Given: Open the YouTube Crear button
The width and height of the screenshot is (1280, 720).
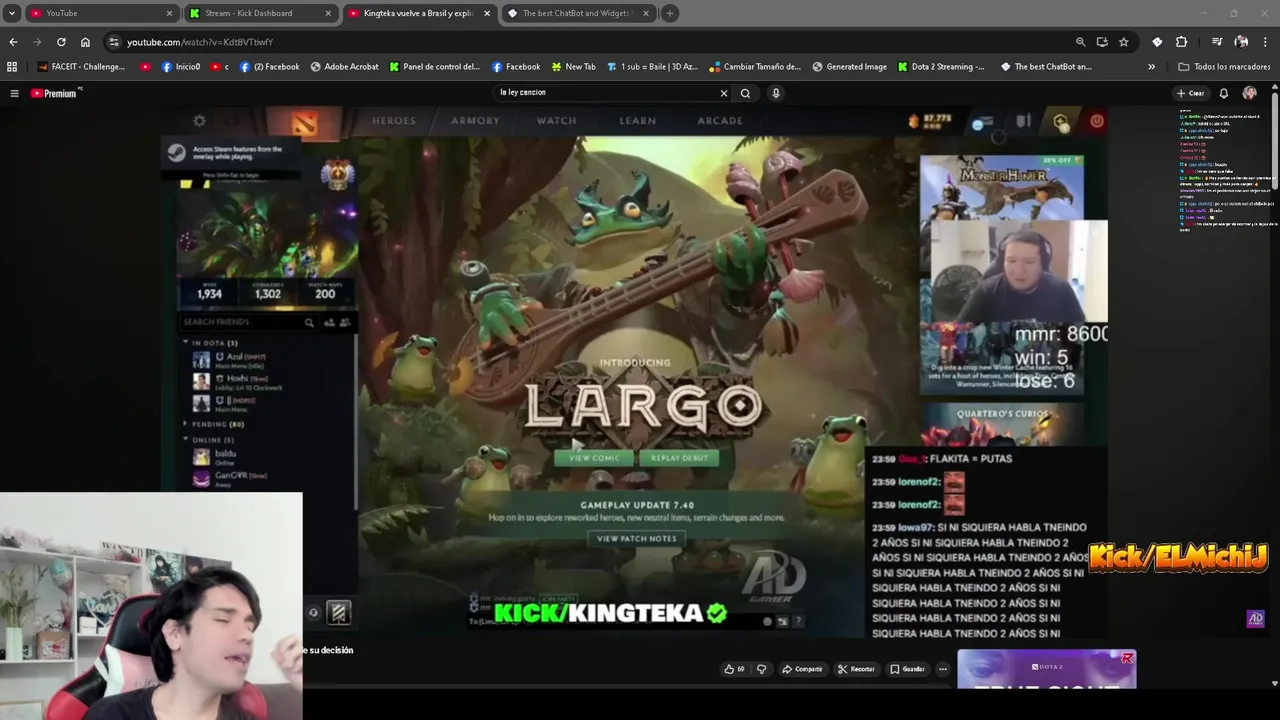Looking at the screenshot, I should pyautogui.click(x=1190, y=93).
